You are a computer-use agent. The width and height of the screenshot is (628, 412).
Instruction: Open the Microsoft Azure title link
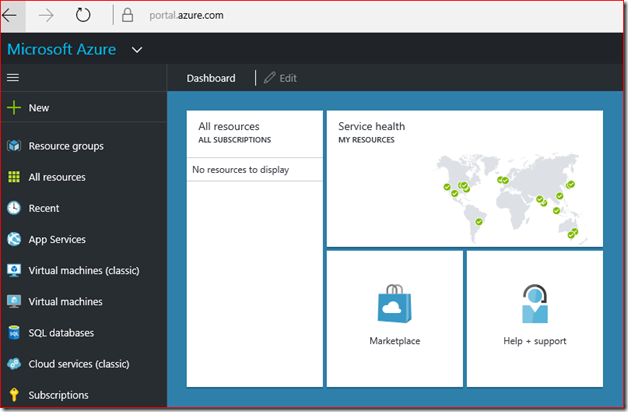point(62,50)
